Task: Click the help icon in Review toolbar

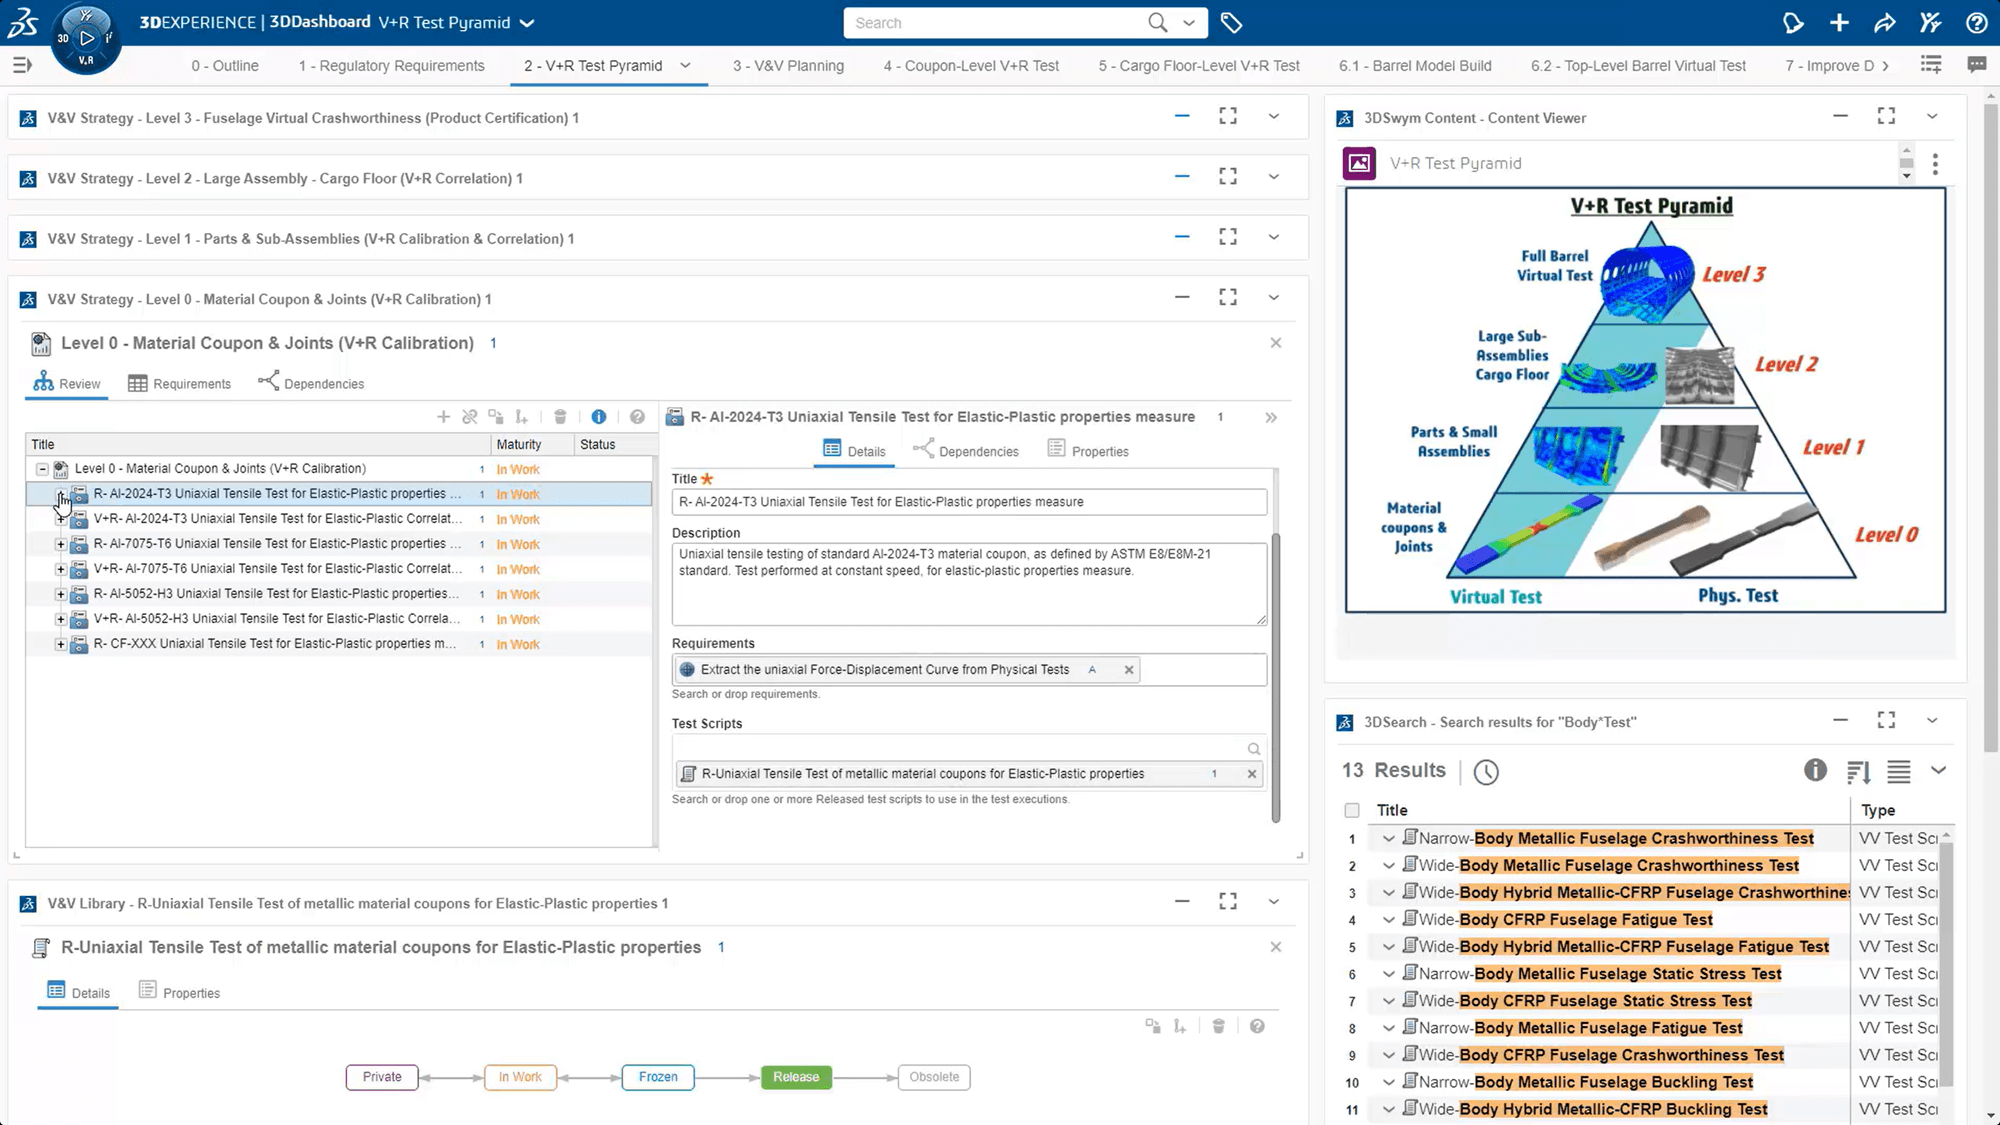Action: point(637,417)
